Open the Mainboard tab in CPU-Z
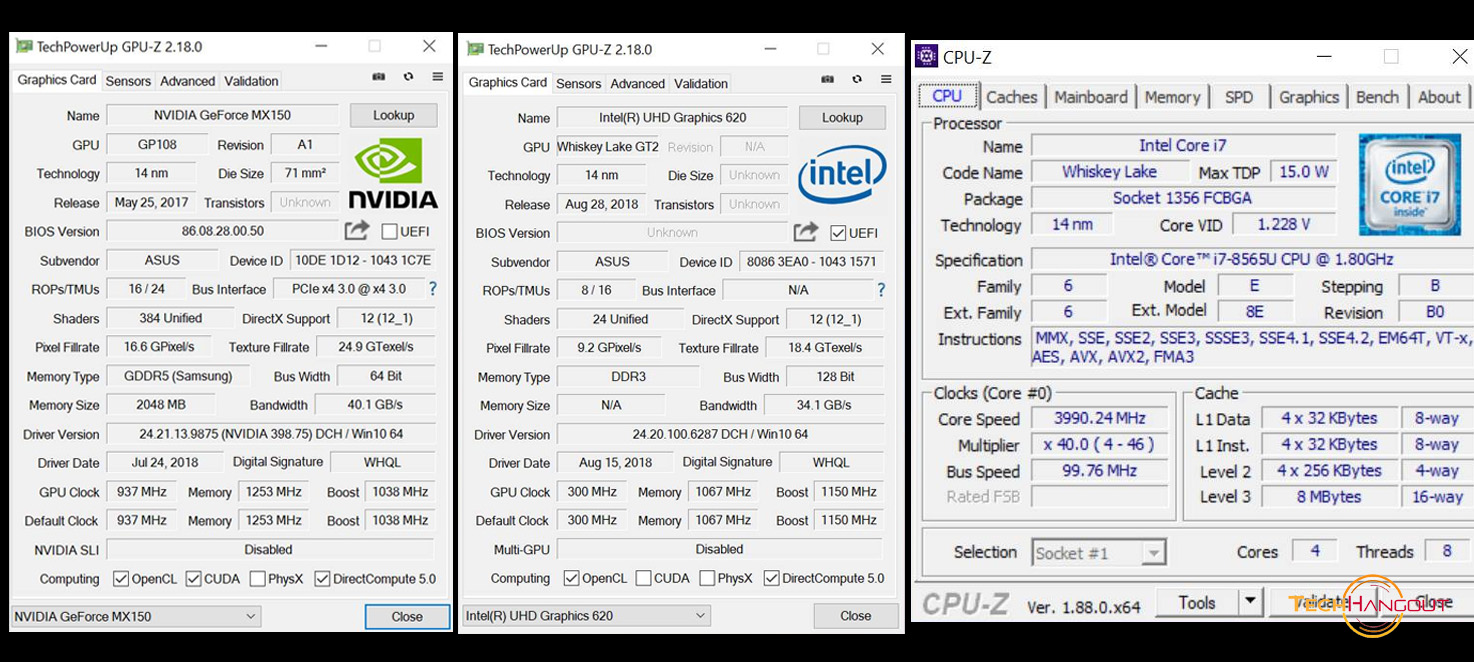Viewport: 1474px width, 662px height. (1090, 97)
